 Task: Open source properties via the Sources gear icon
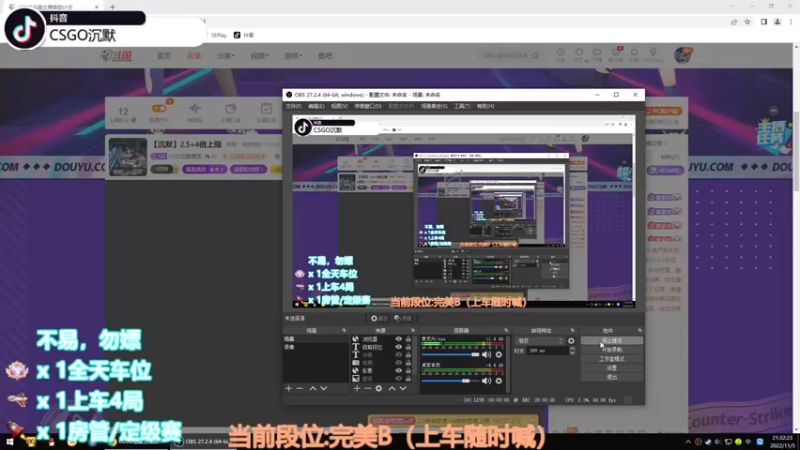click(379, 389)
